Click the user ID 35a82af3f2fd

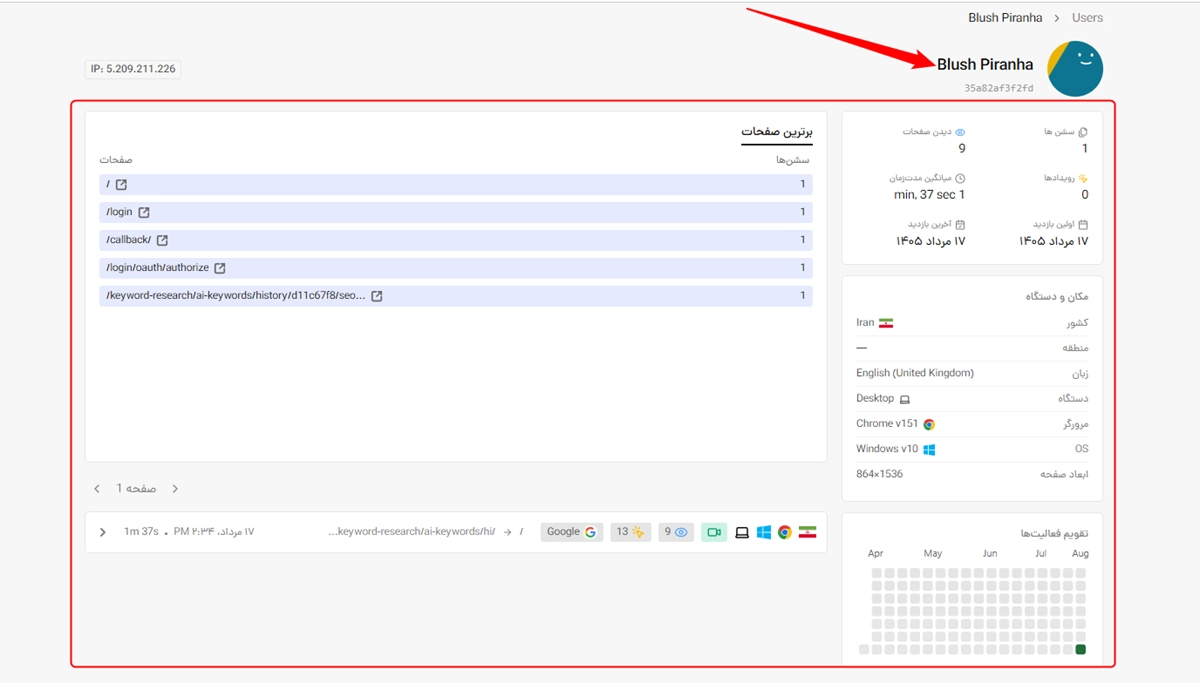[x=999, y=88]
